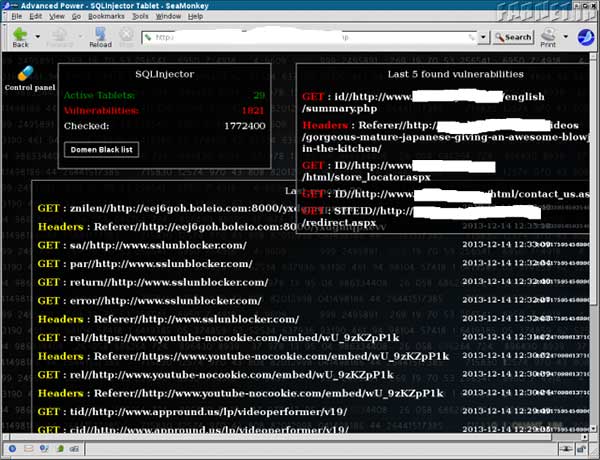Click the horizontal scrollbar at page bottom
This screenshot has height=460, width=600.
pyautogui.click(x=297, y=437)
